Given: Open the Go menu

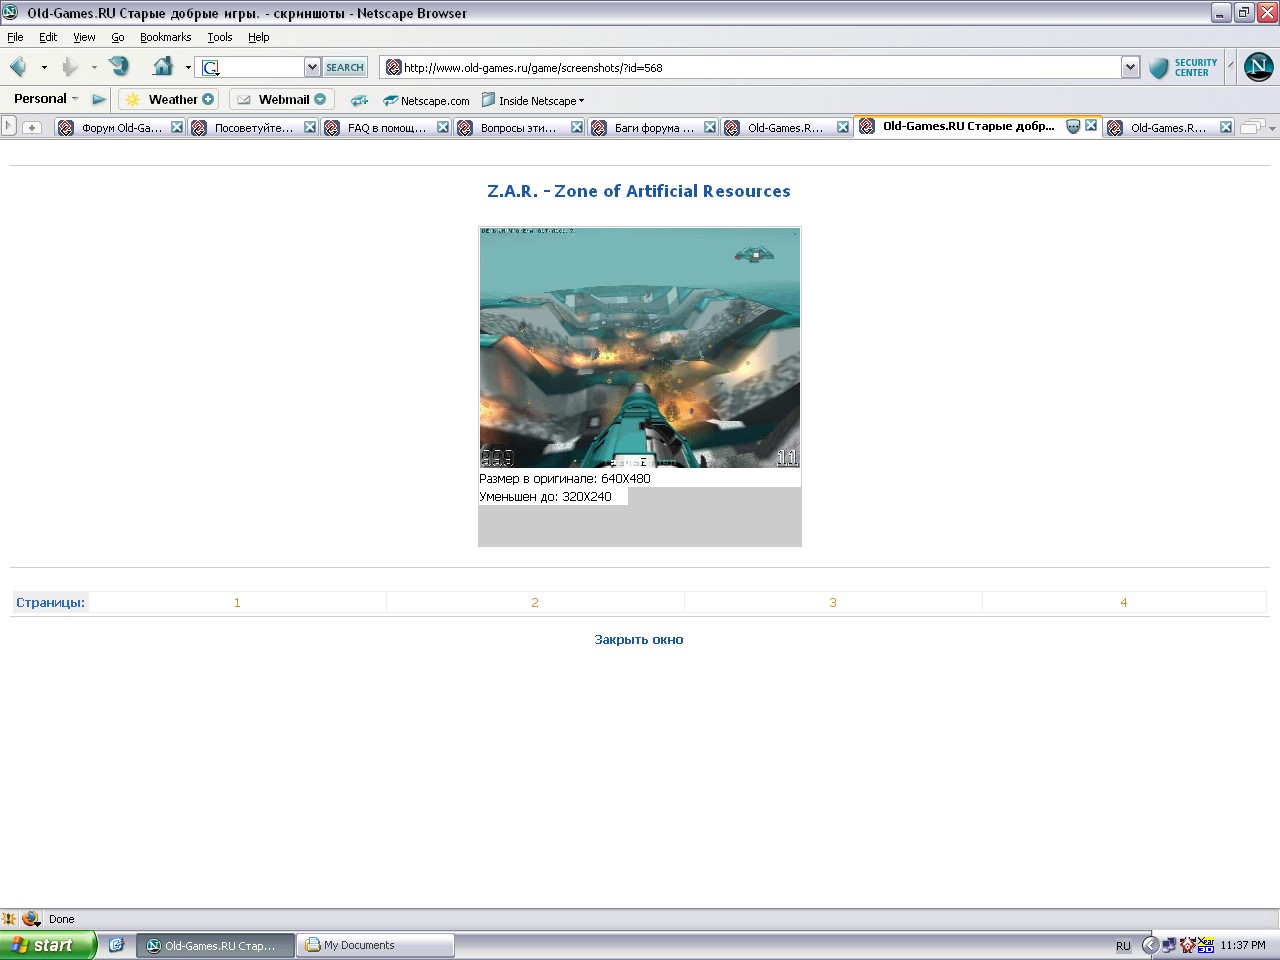Looking at the screenshot, I should click(x=118, y=37).
